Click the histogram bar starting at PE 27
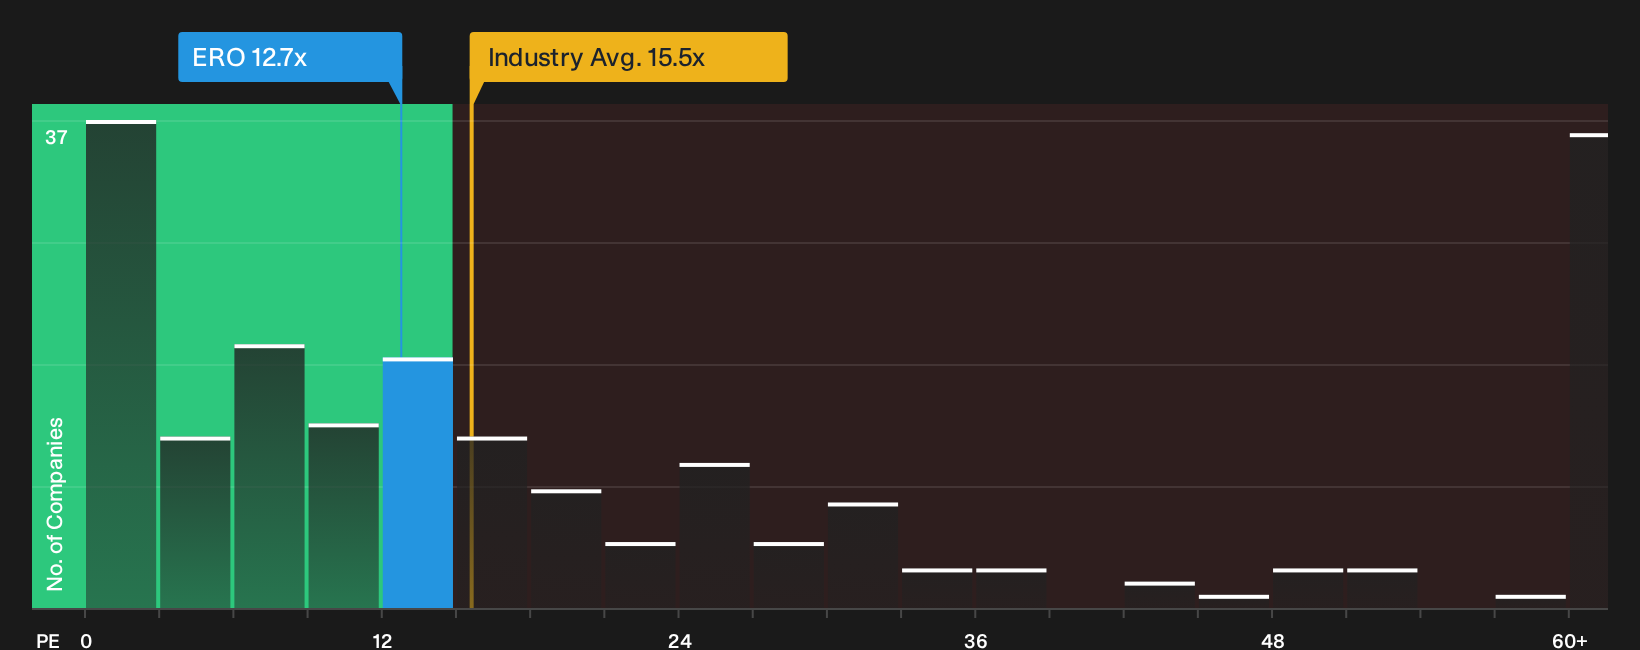The image size is (1640, 650). pyautogui.click(x=789, y=576)
